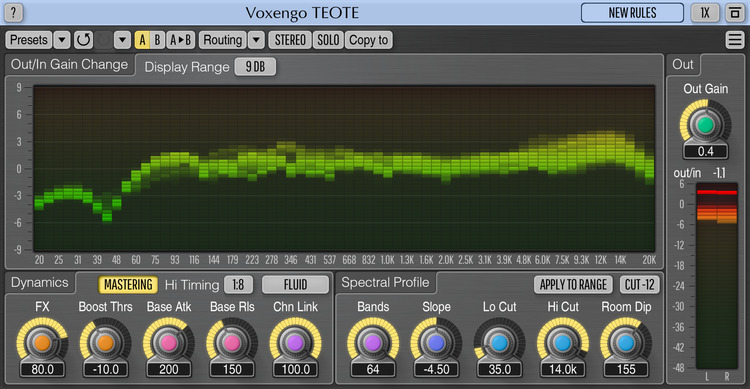Open the undo history dropdown arrow
The image size is (750, 389).
(x=122, y=40)
